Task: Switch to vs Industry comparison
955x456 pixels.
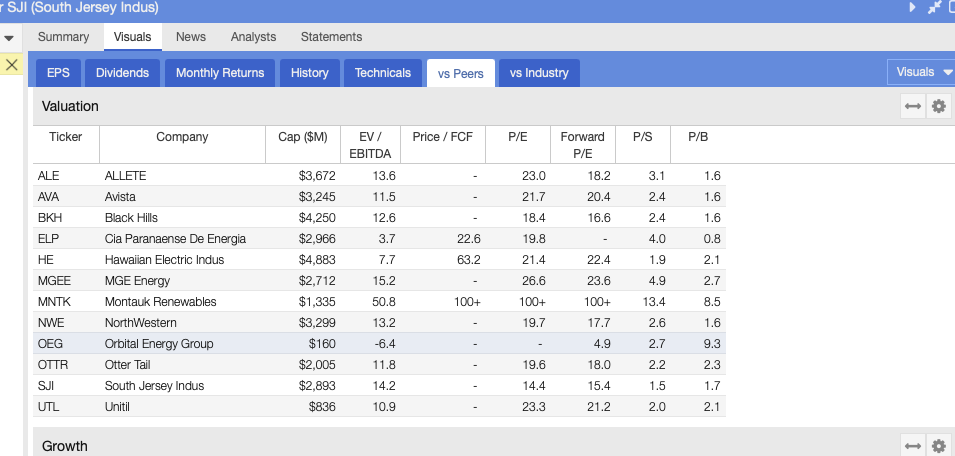Action: coord(539,73)
